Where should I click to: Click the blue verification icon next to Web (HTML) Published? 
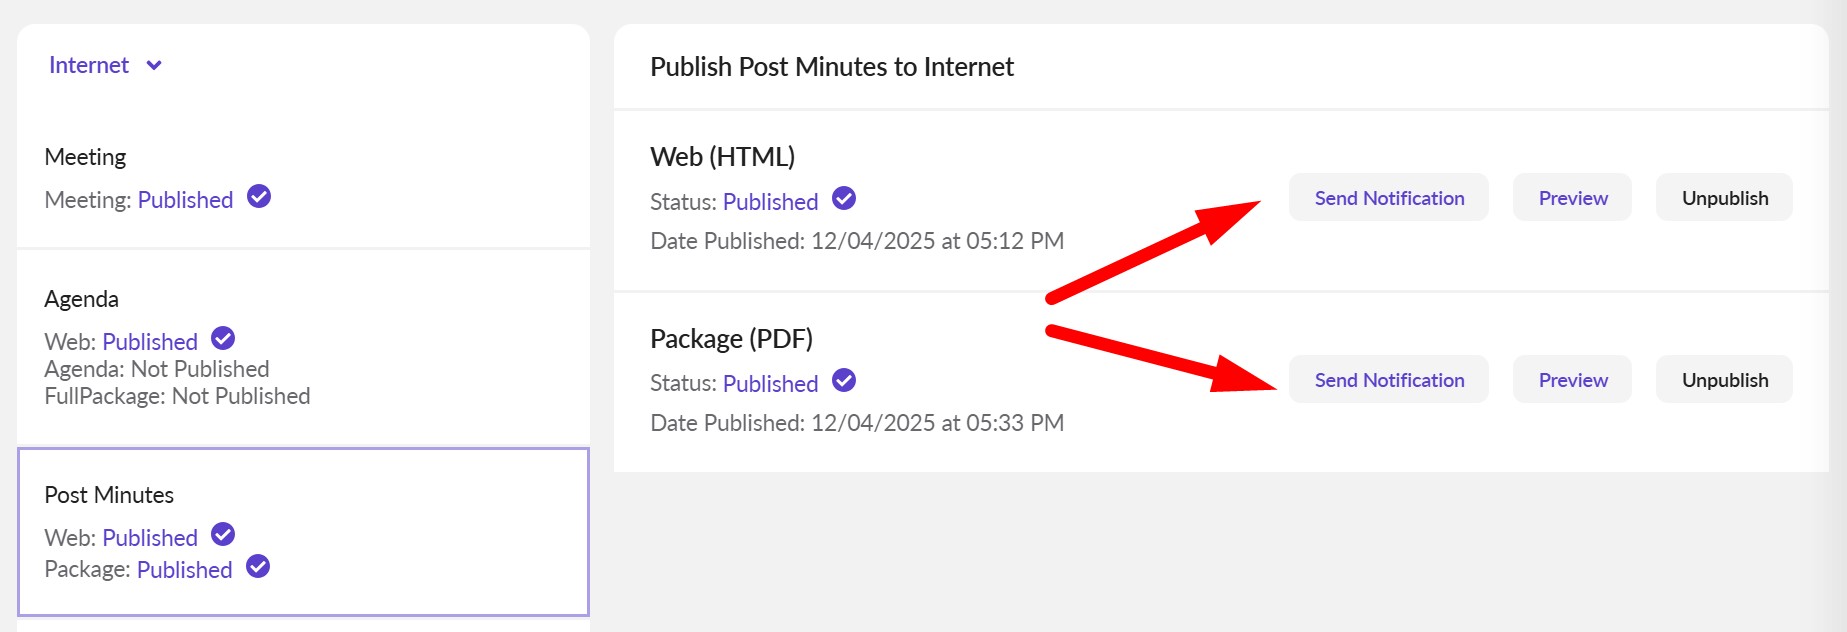pyautogui.click(x=843, y=199)
